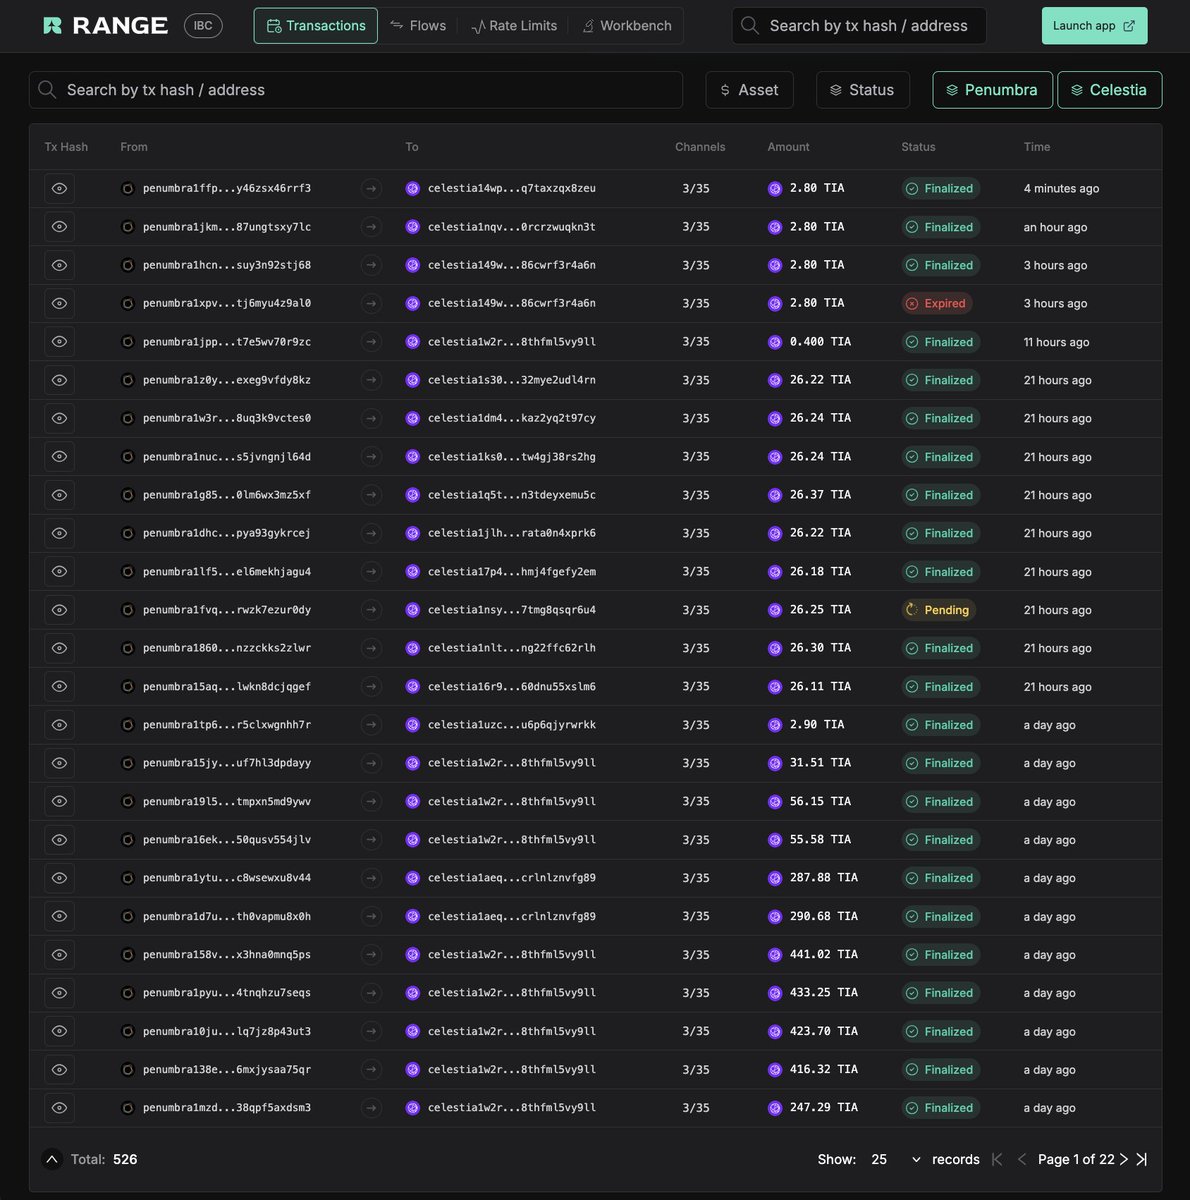Focus the table search by tx hash field
Viewport: 1190px width, 1200px height.
coord(356,90)
